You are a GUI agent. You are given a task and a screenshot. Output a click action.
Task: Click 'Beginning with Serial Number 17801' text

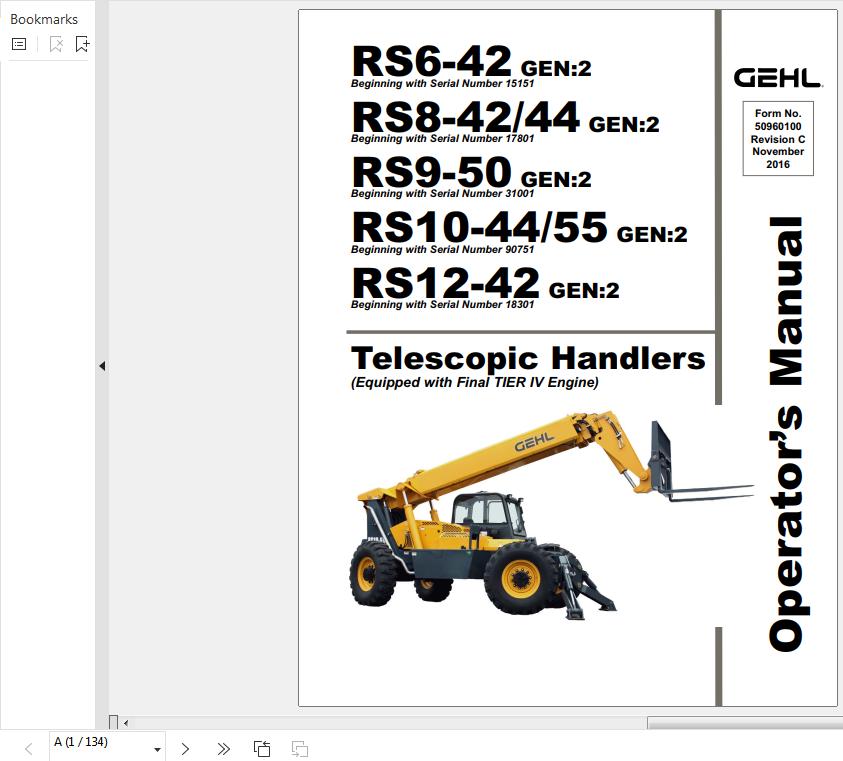442,139
